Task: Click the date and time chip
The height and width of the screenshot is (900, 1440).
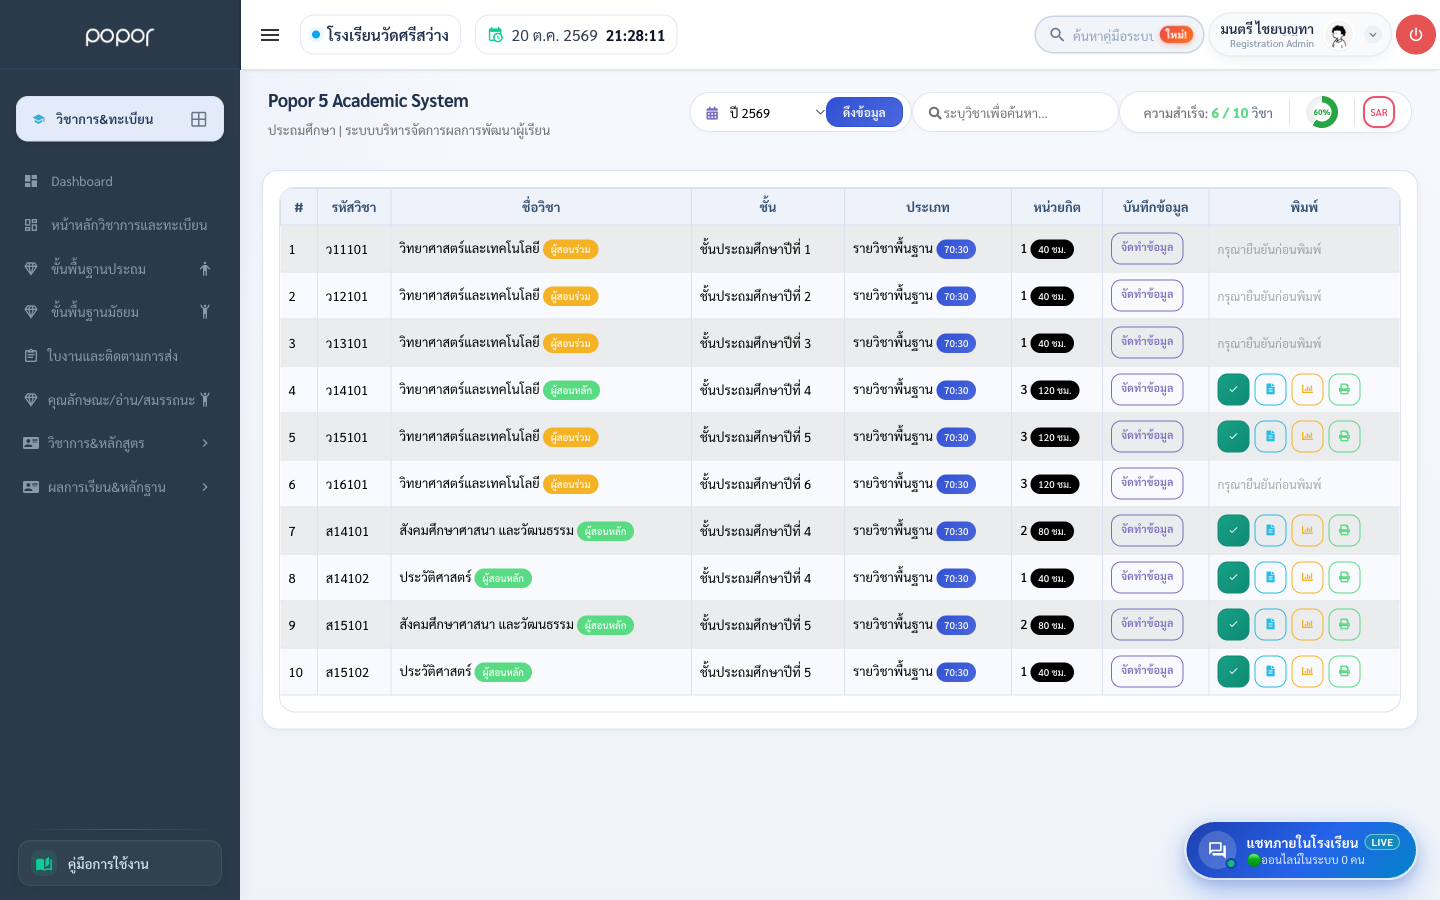Action: [x=576, y=35]
